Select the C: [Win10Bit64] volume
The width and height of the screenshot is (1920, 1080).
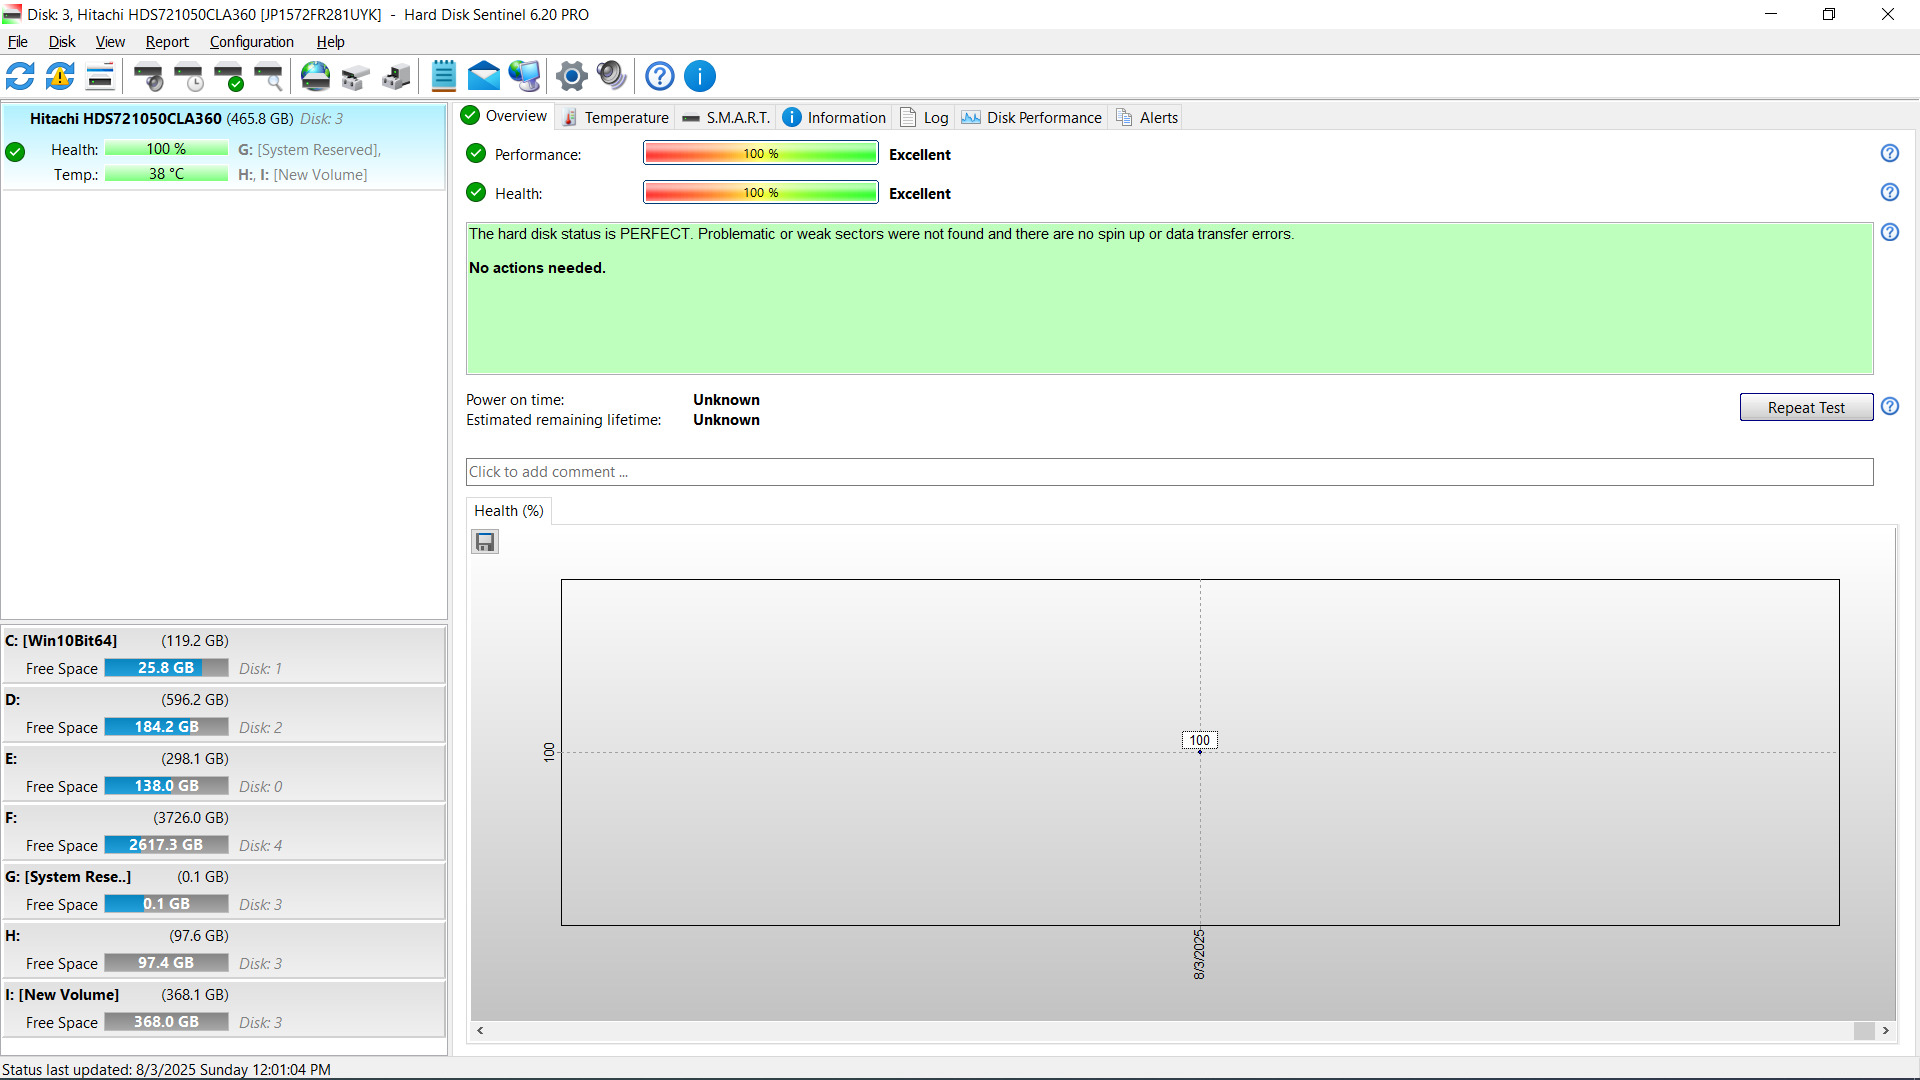point(224,655)
